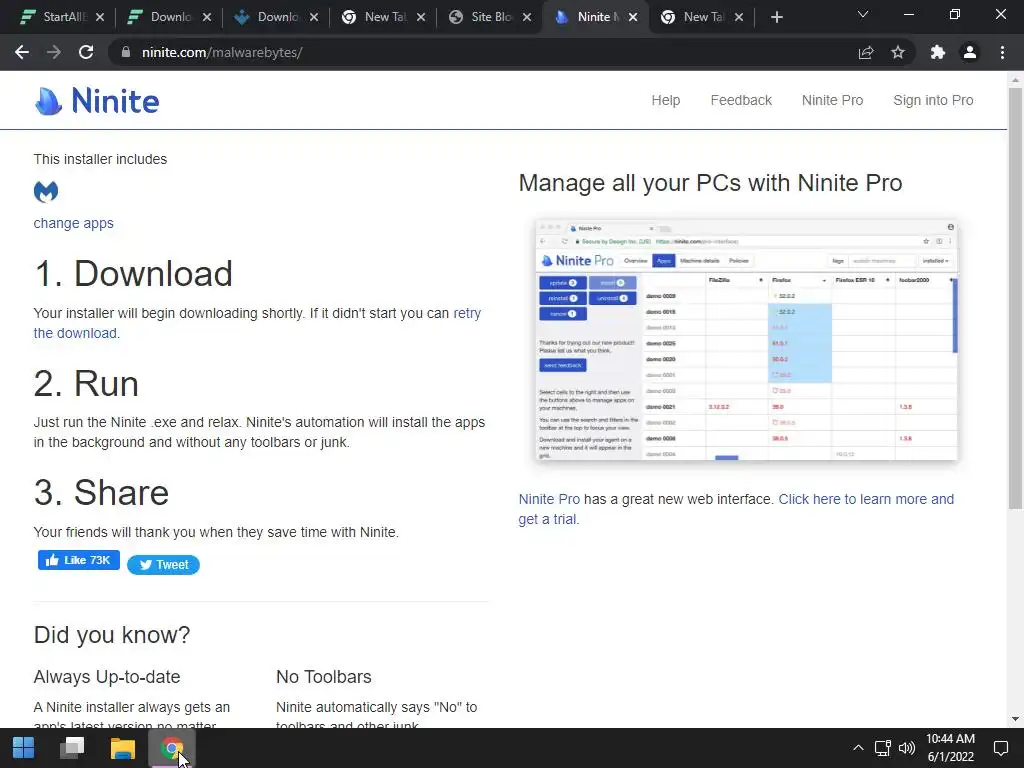Close the Site Blocked tab
Image resolution: width=1024 pixels, height=768 pixels.
527,17
